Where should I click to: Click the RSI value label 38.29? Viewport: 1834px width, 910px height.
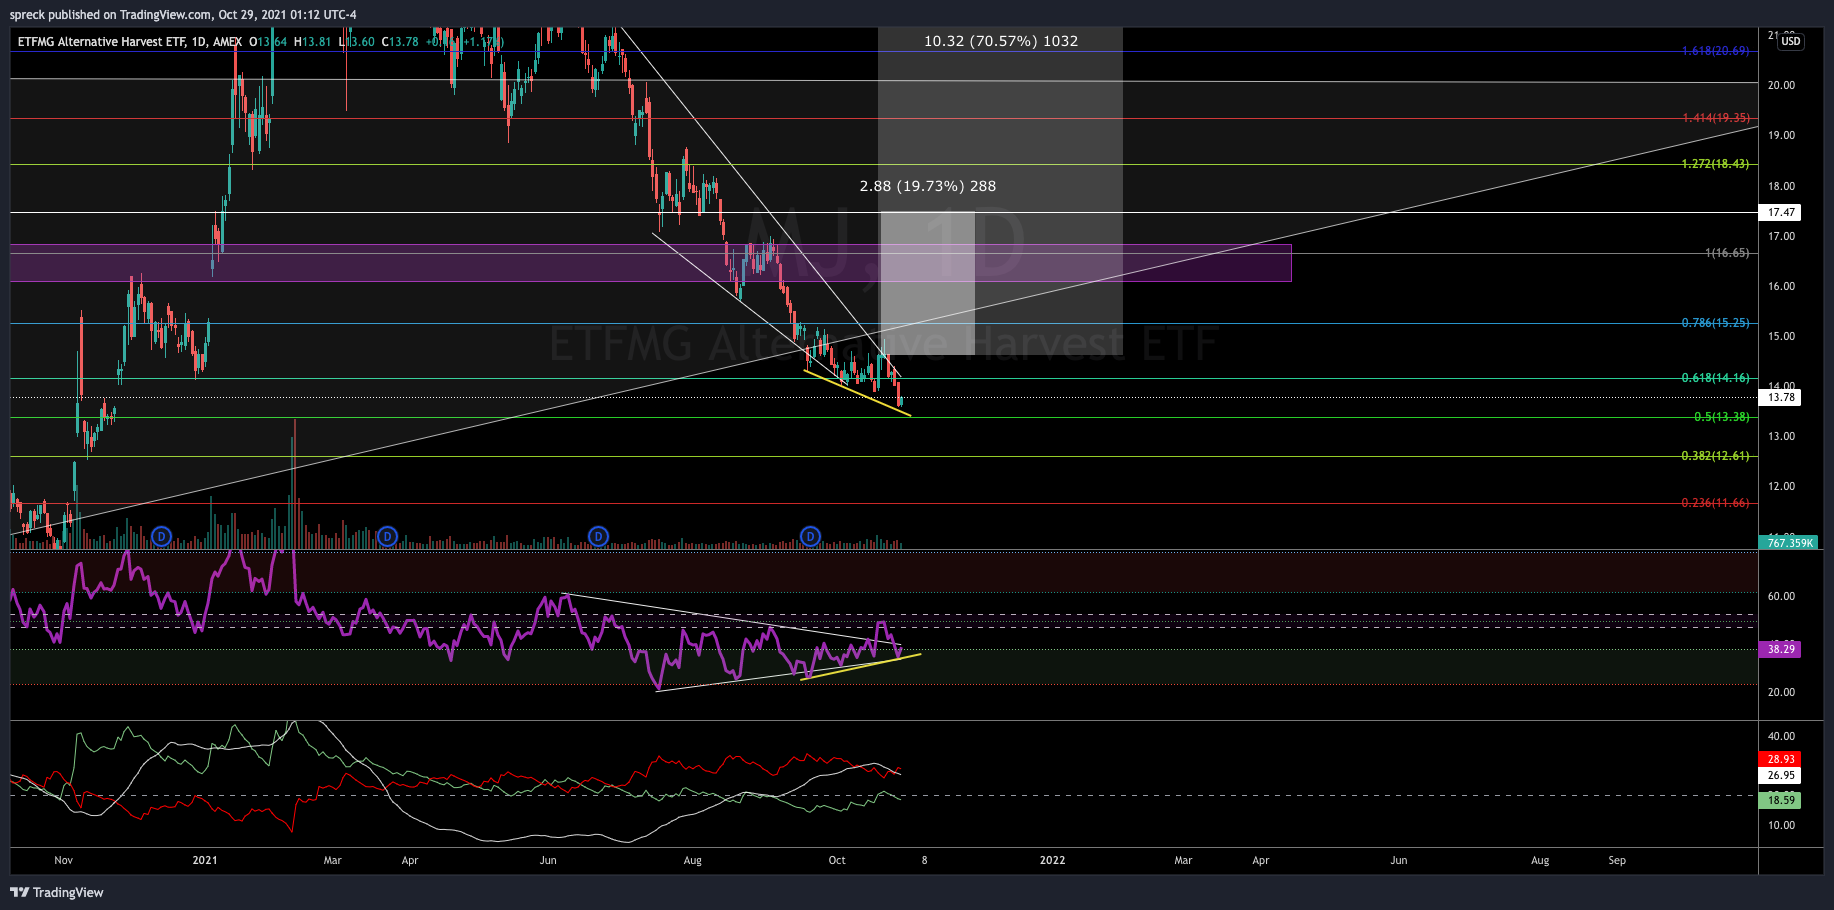[1781, 649]
